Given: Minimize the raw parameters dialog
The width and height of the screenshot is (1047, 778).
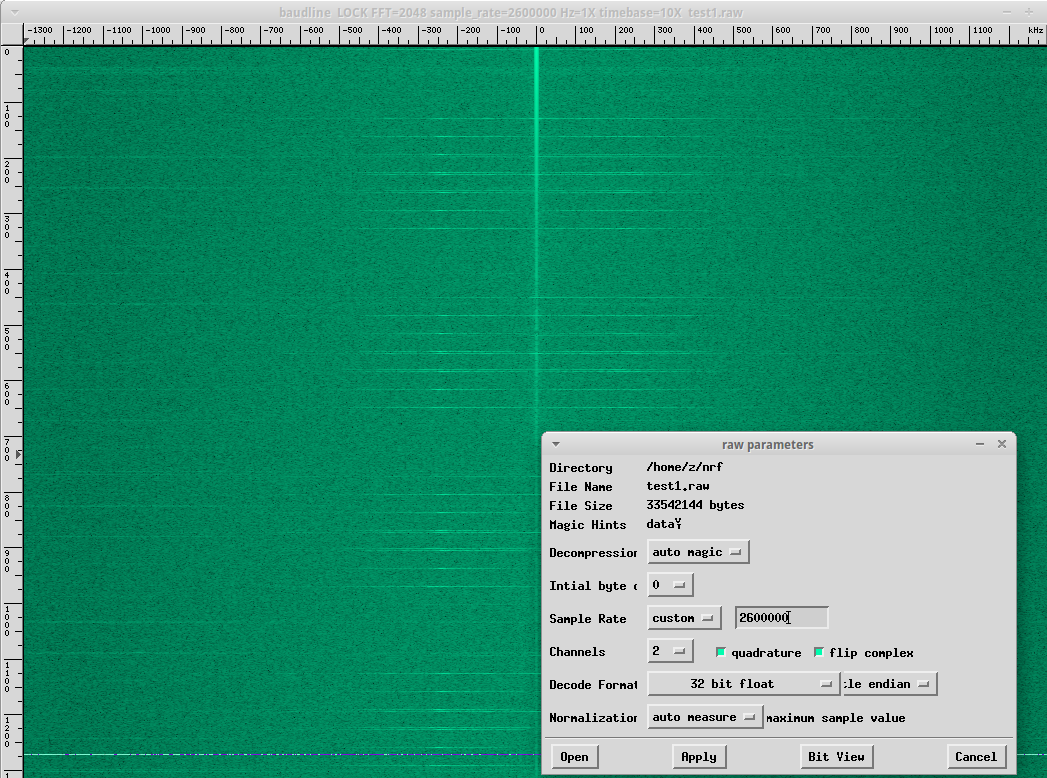Looking at the screenshot, I should point(980,444).
